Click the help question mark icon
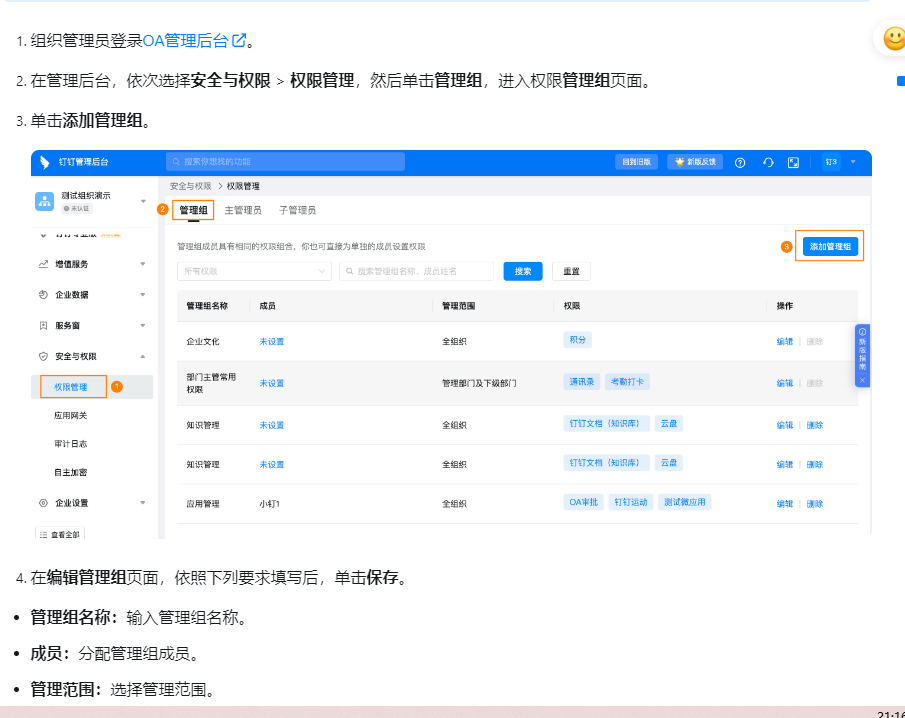The width and height of the screenshot is (905, 718). pos(740,163)
